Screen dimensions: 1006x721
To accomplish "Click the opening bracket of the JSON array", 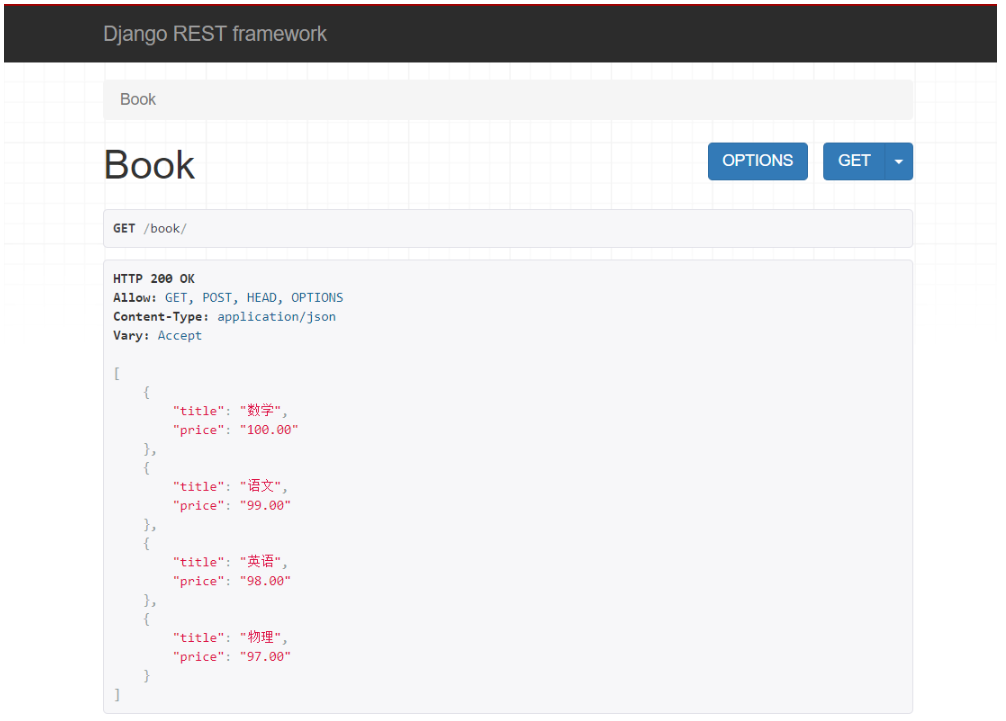I will tap(117, 373).
